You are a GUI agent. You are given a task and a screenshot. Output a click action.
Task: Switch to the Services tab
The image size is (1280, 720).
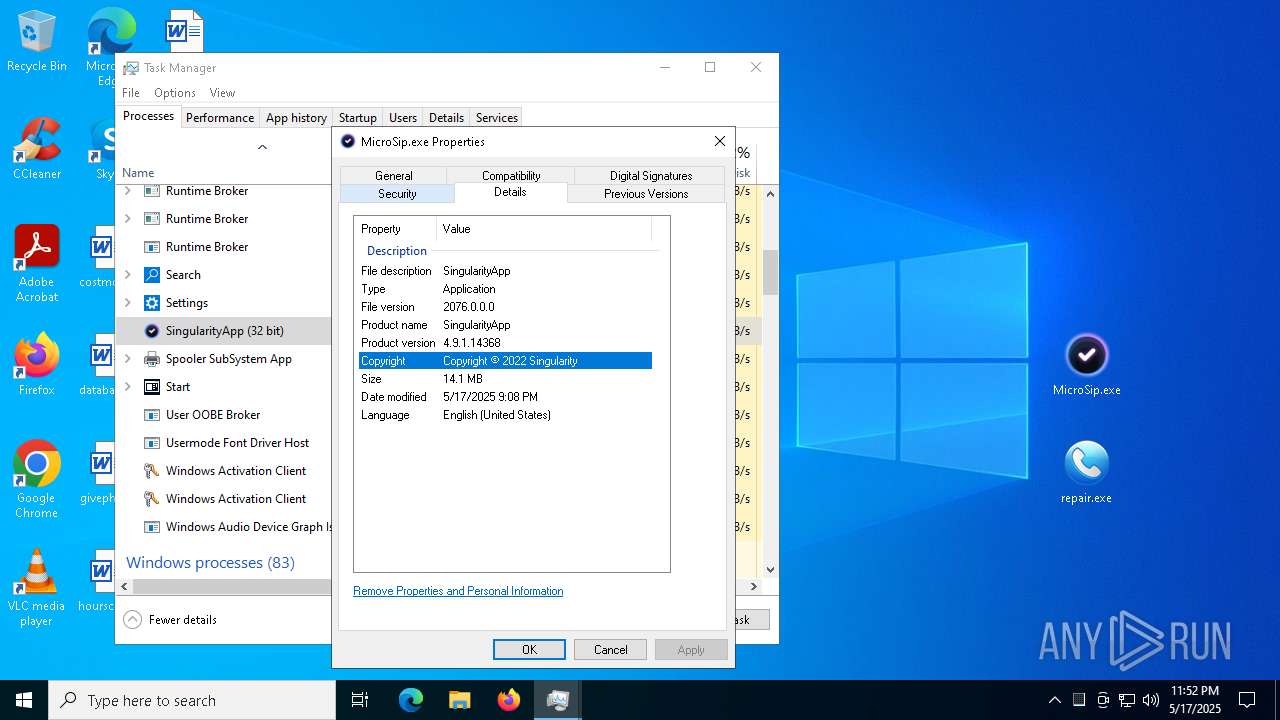(x=496, y=118)
